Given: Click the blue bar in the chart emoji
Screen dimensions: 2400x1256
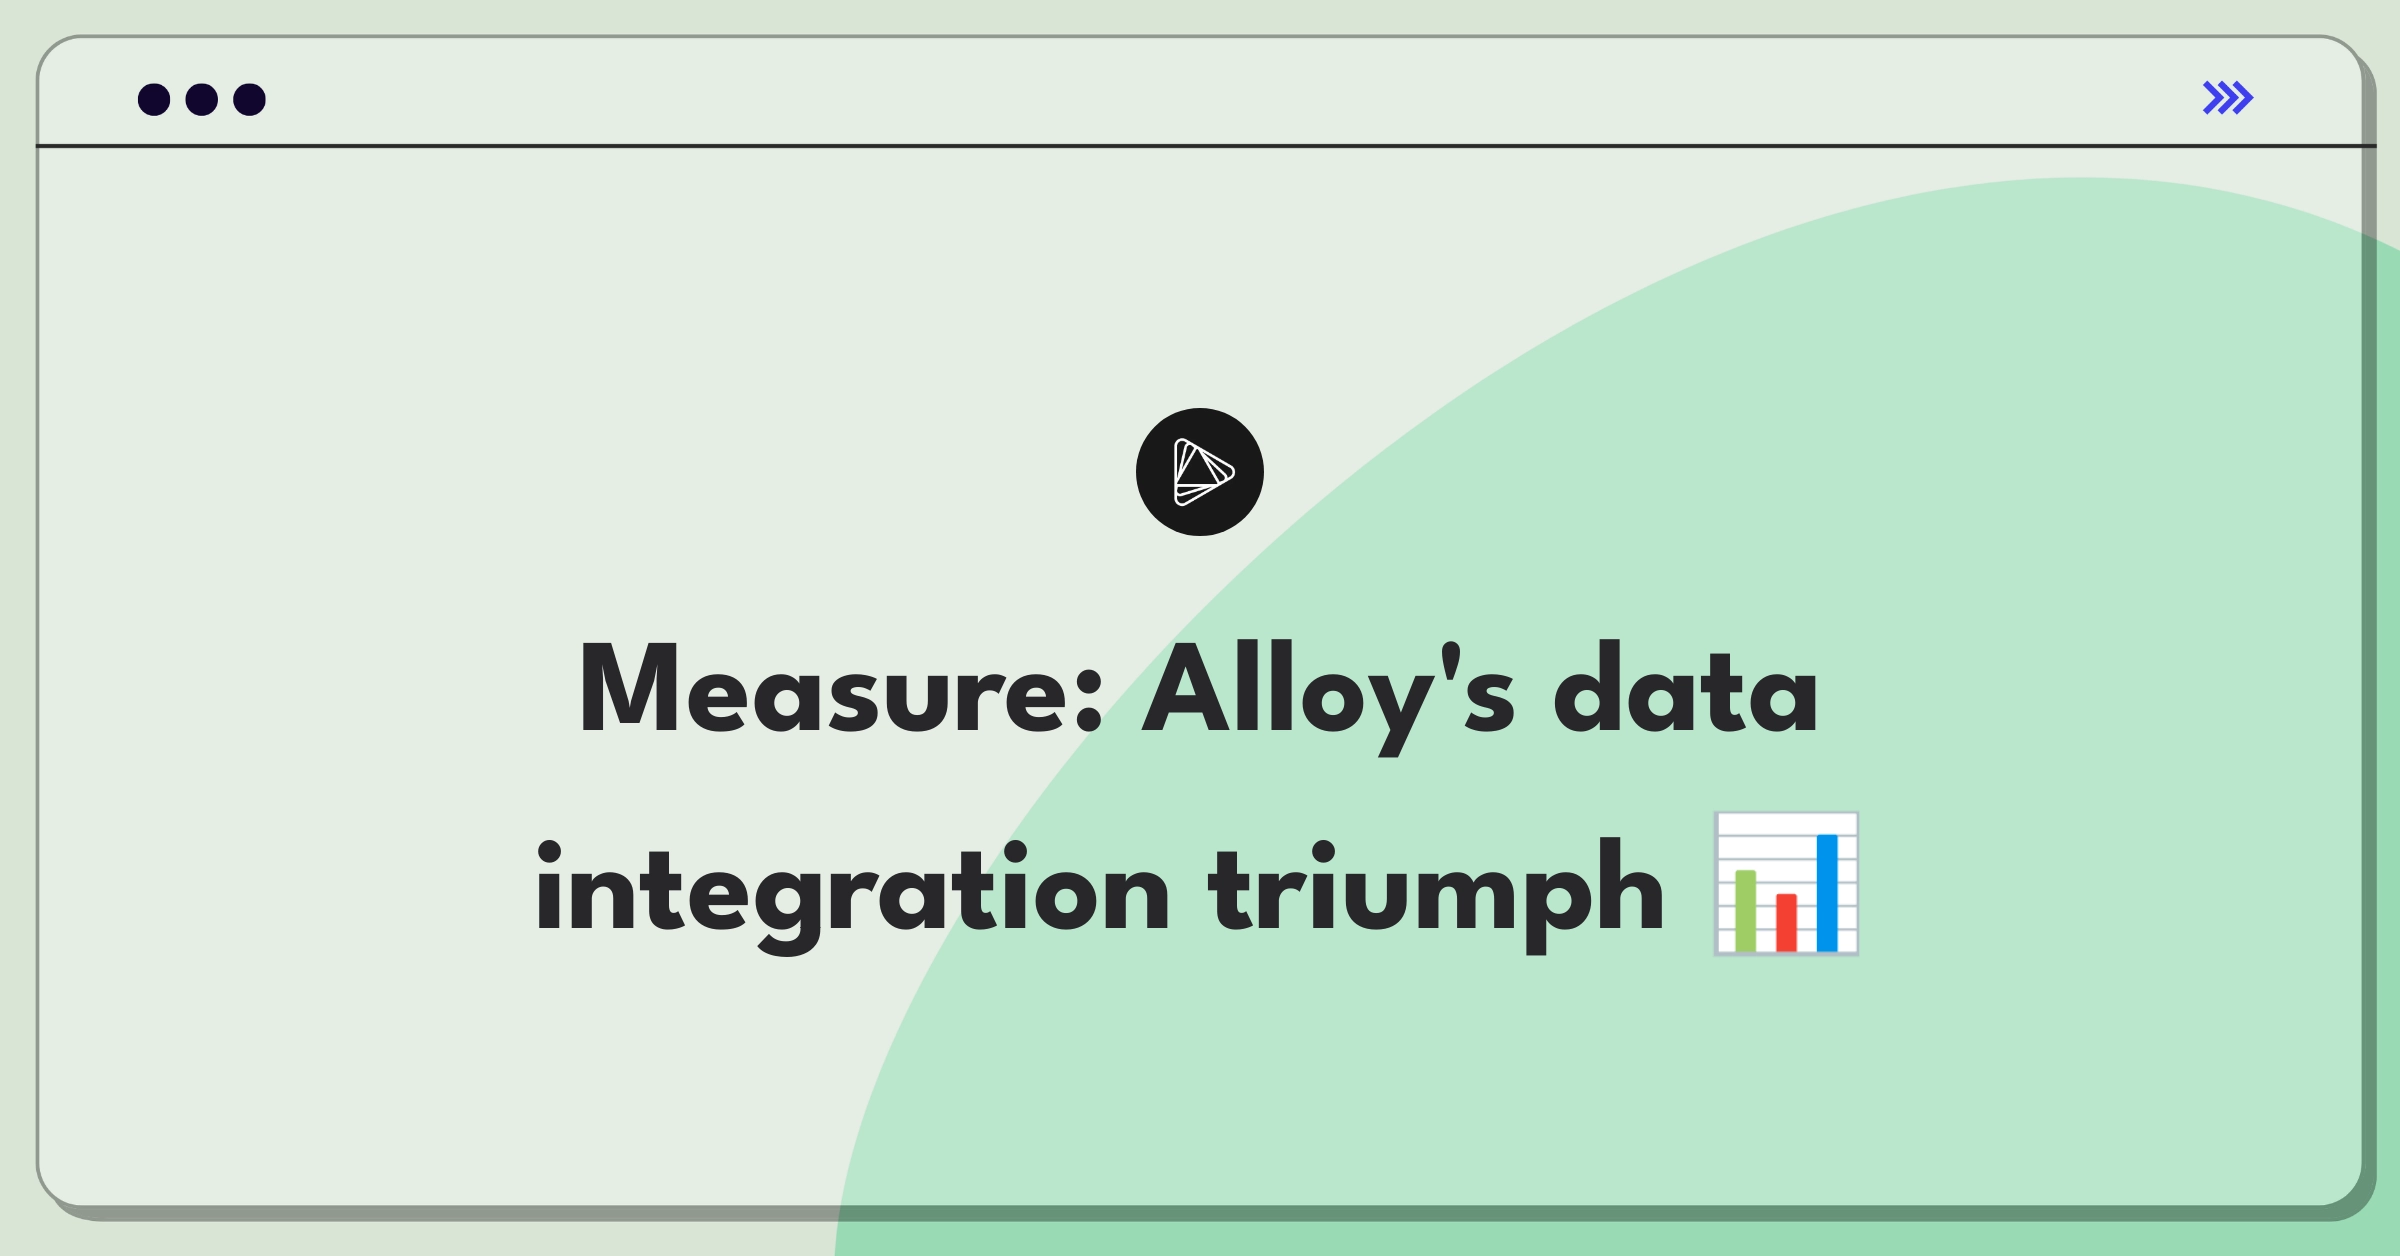Looking at the screenshot, I should click(1827, 892).
